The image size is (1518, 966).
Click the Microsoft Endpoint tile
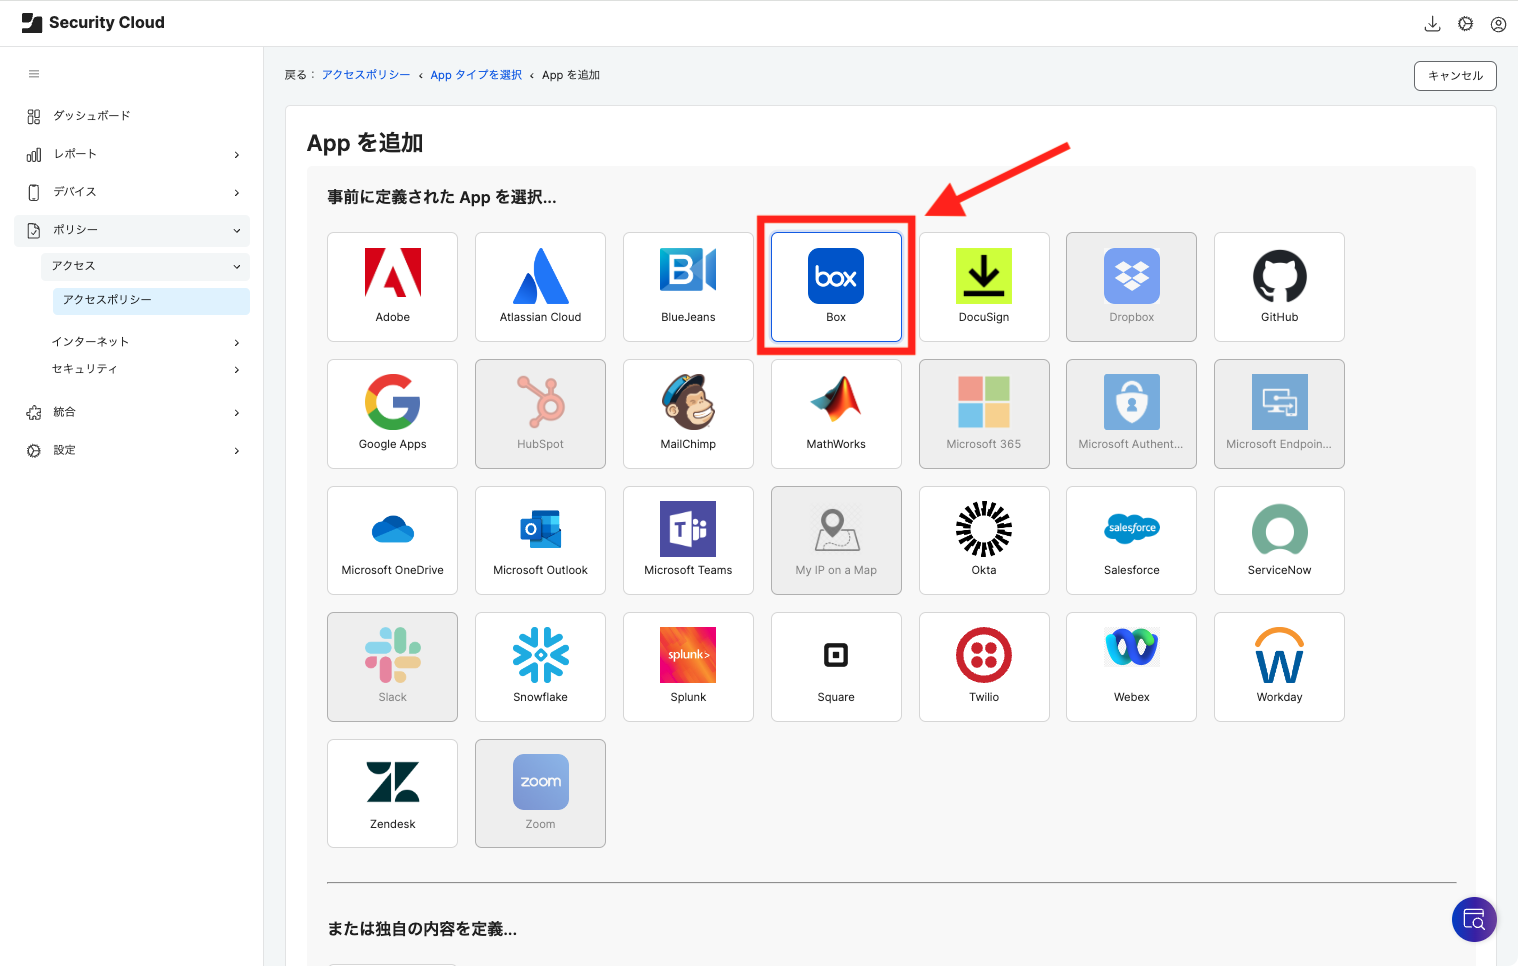[1279, 414]
